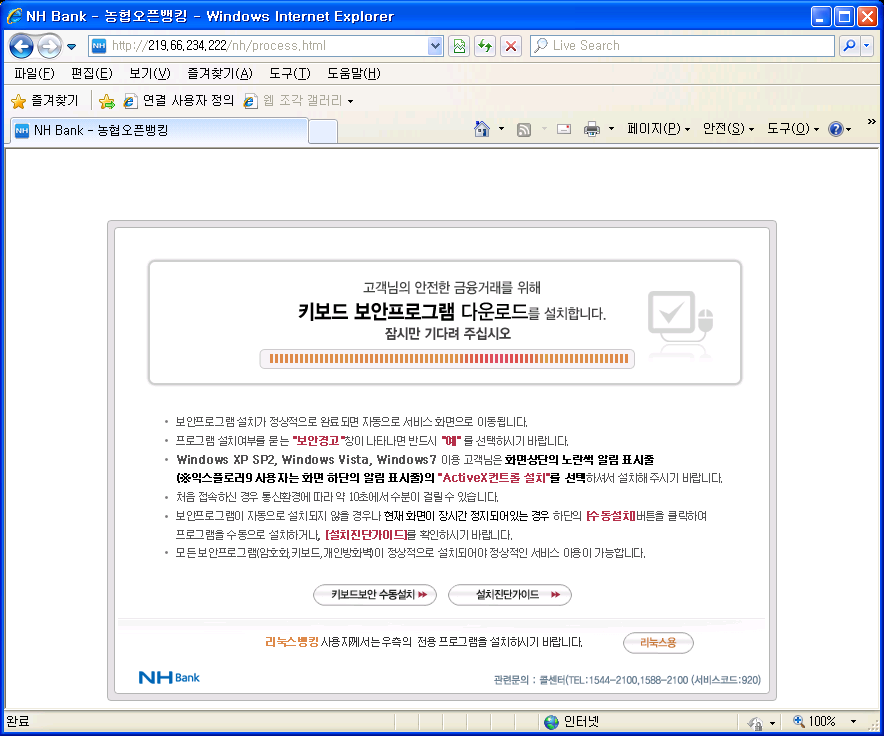Screen dimensions: 884x736
Task: Click the green Refresh icon
Action: (485, 46)
